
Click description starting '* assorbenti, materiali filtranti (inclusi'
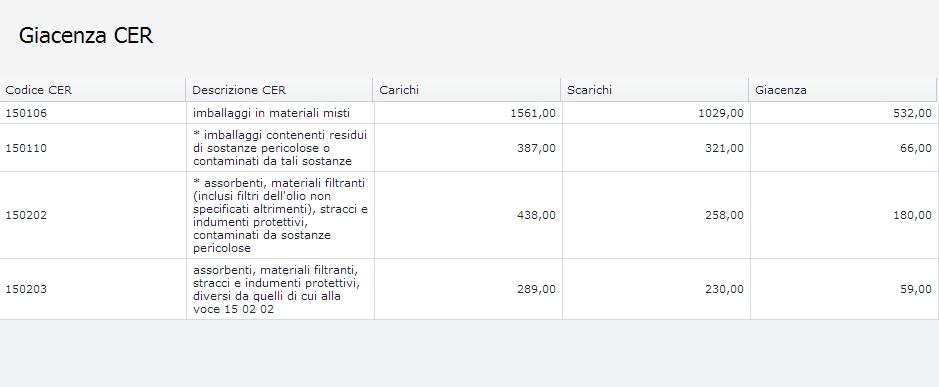pyautogui.click(x=280, y=215)
